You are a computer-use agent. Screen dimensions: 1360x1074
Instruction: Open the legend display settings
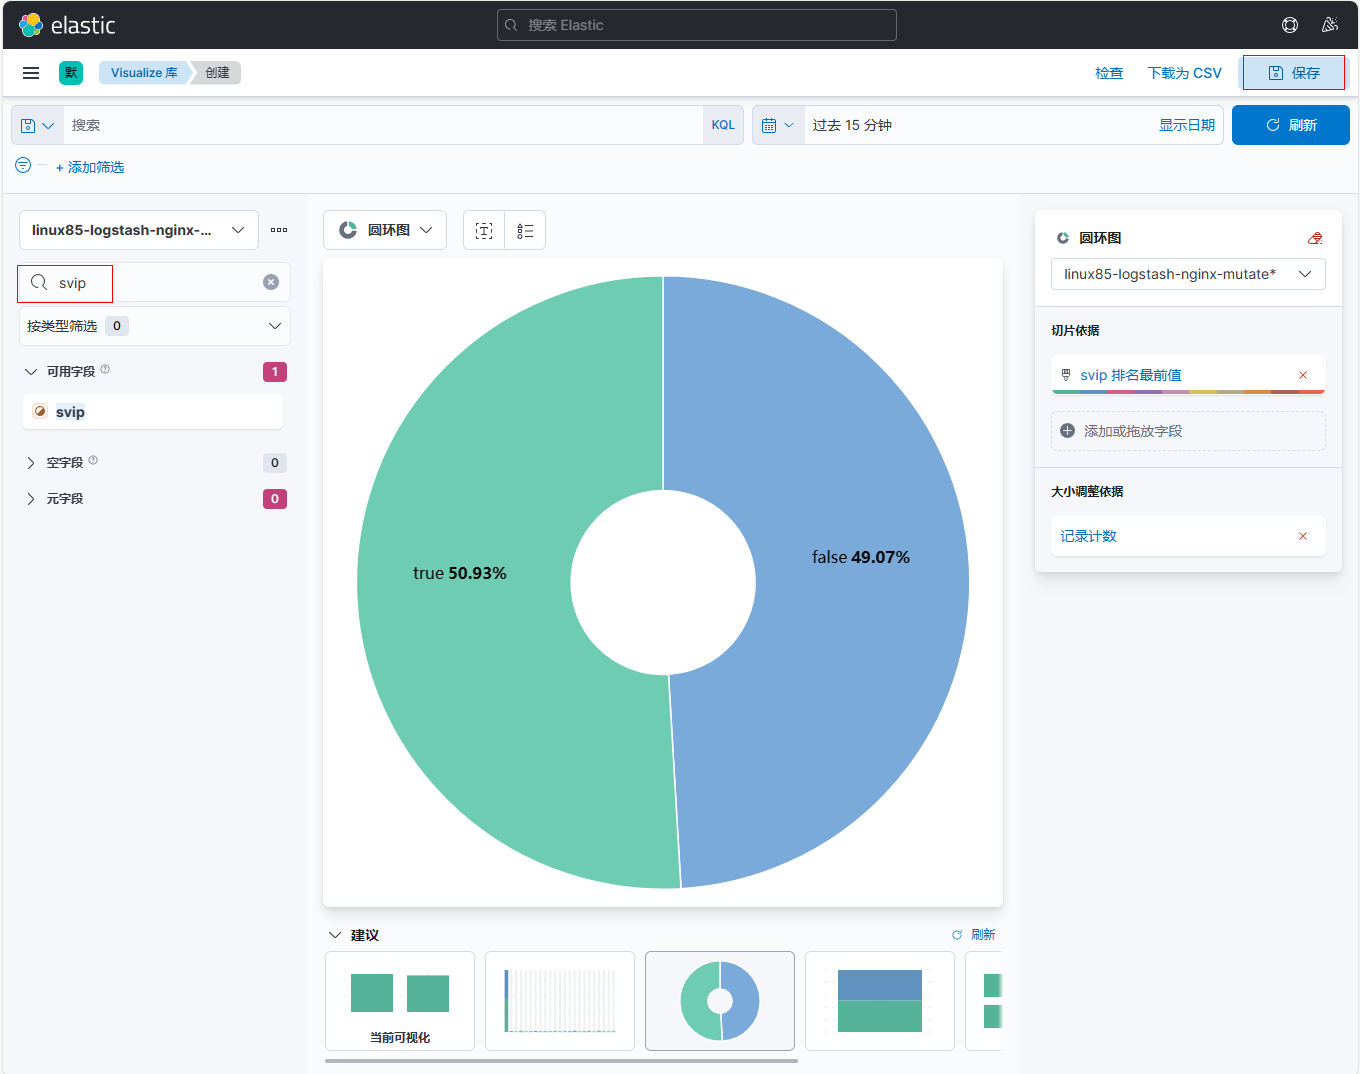tap(525, 231)
